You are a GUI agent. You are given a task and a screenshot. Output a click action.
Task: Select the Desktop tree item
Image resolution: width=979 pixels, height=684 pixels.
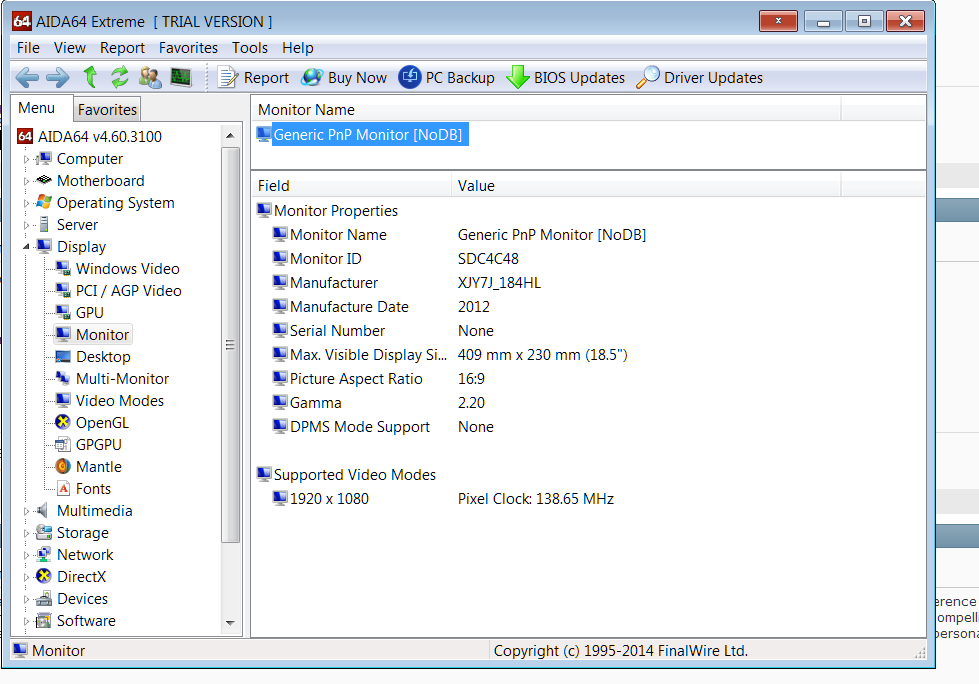click(103, 357)
